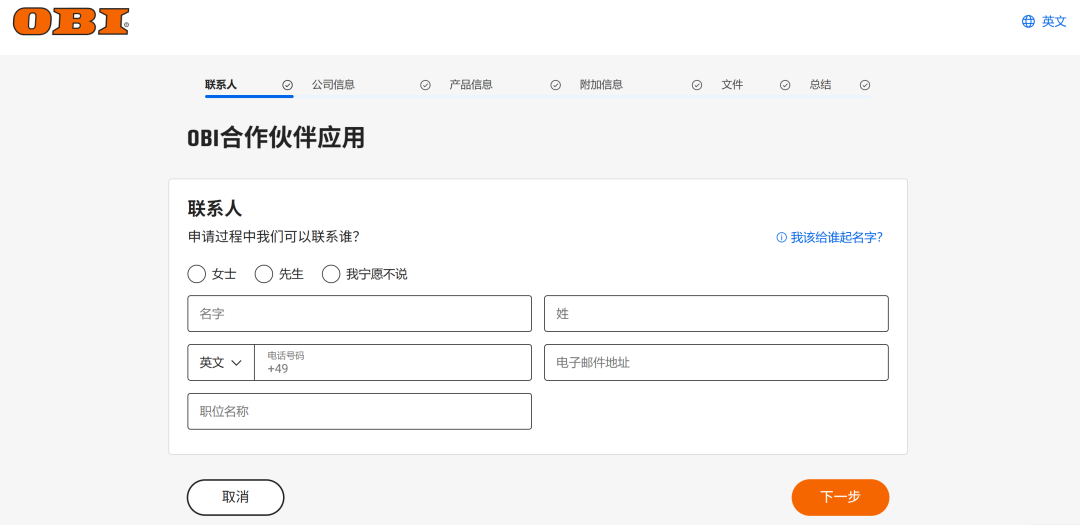This screenshot has height=525, width=1080.
Task: Click the globe language icon
Action: [1028, 21]
